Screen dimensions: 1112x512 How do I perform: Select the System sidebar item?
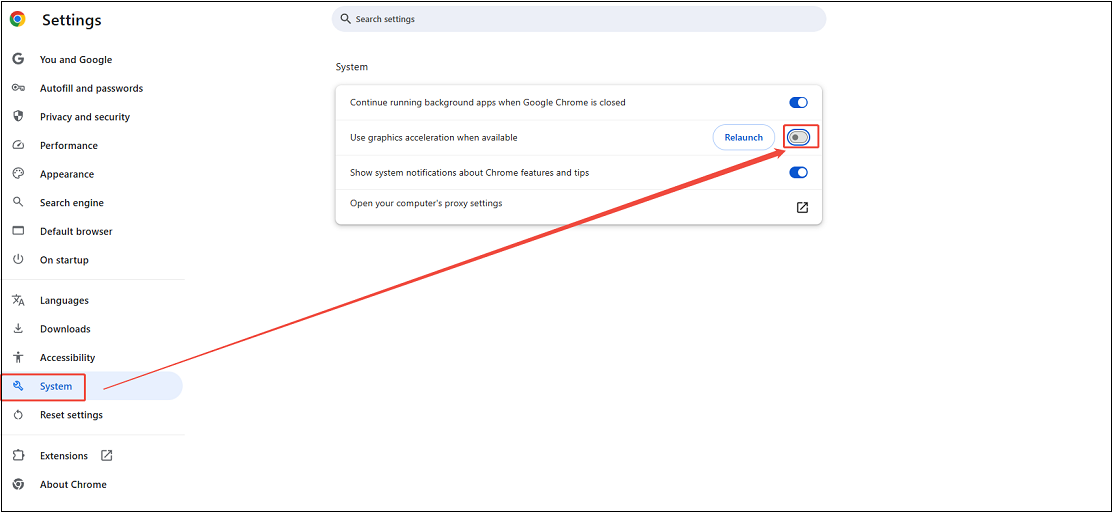tap(92, 386)
